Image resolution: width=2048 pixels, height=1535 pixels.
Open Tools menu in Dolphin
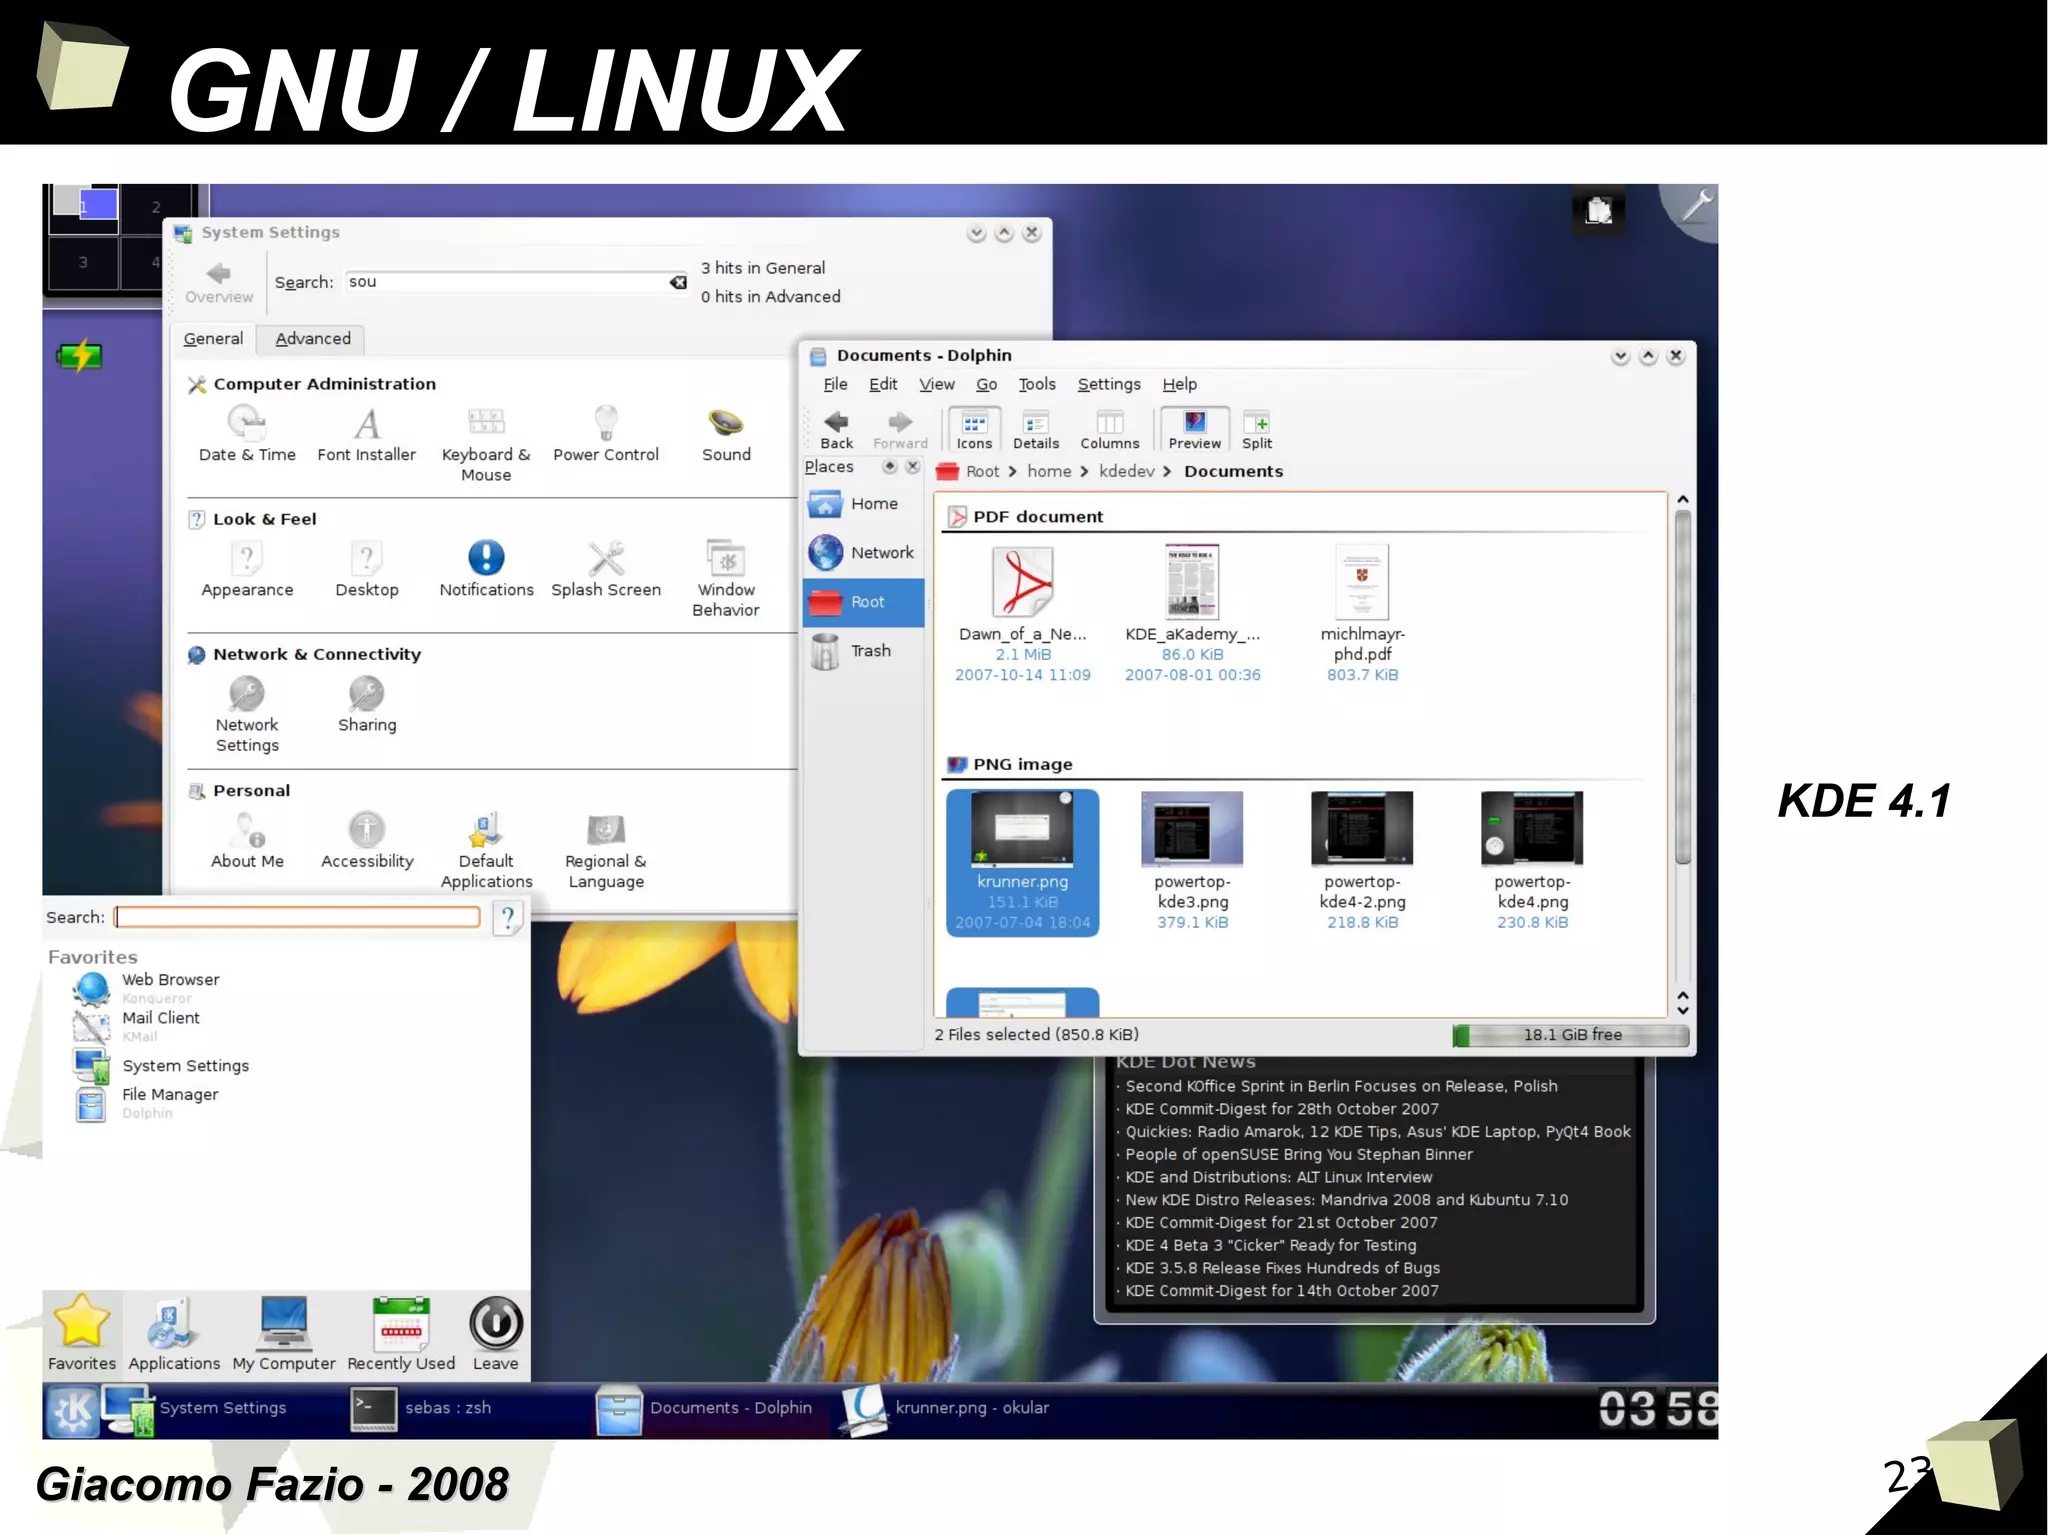point(1037,384)
